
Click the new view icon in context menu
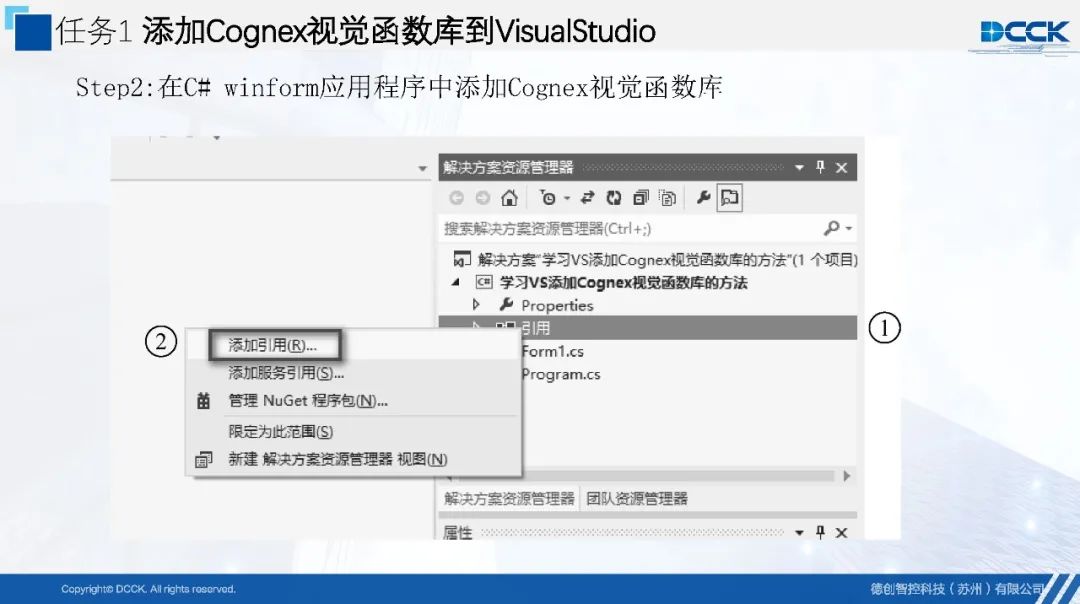[203, 459]
